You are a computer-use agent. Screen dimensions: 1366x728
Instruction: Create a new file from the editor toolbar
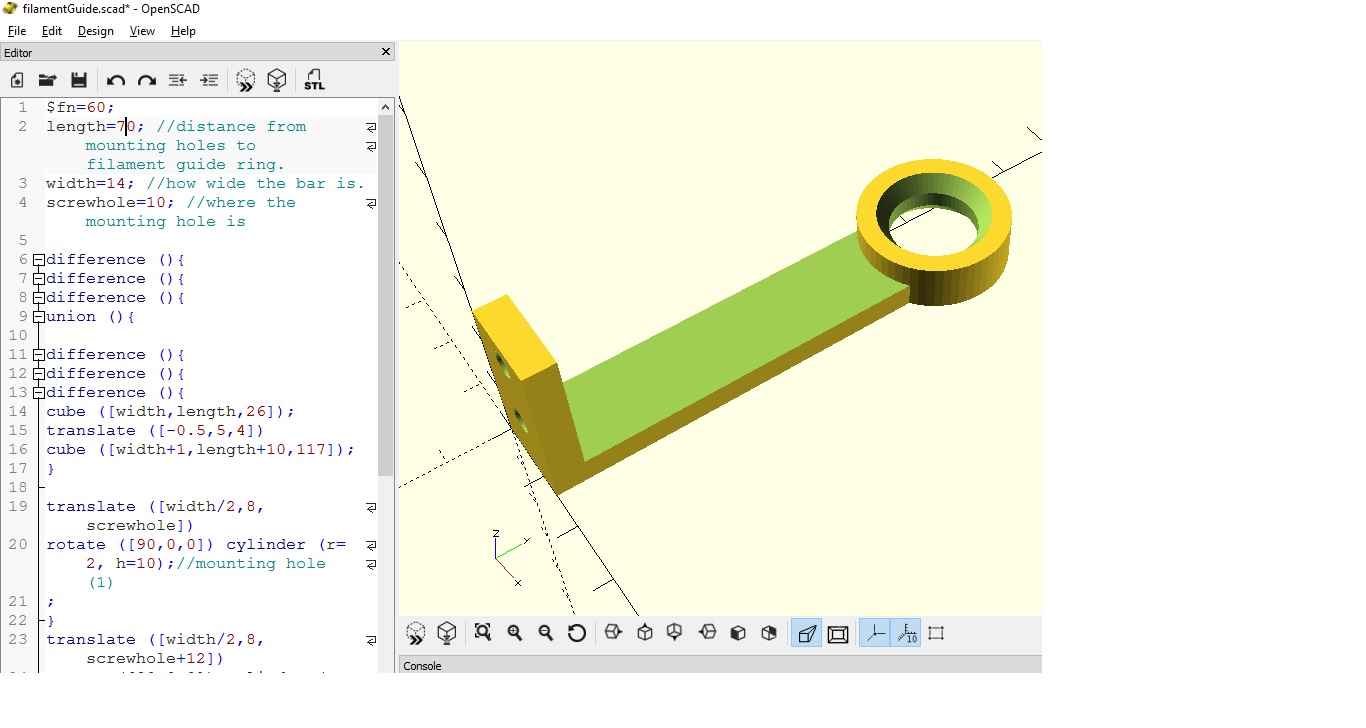[17, 80]
